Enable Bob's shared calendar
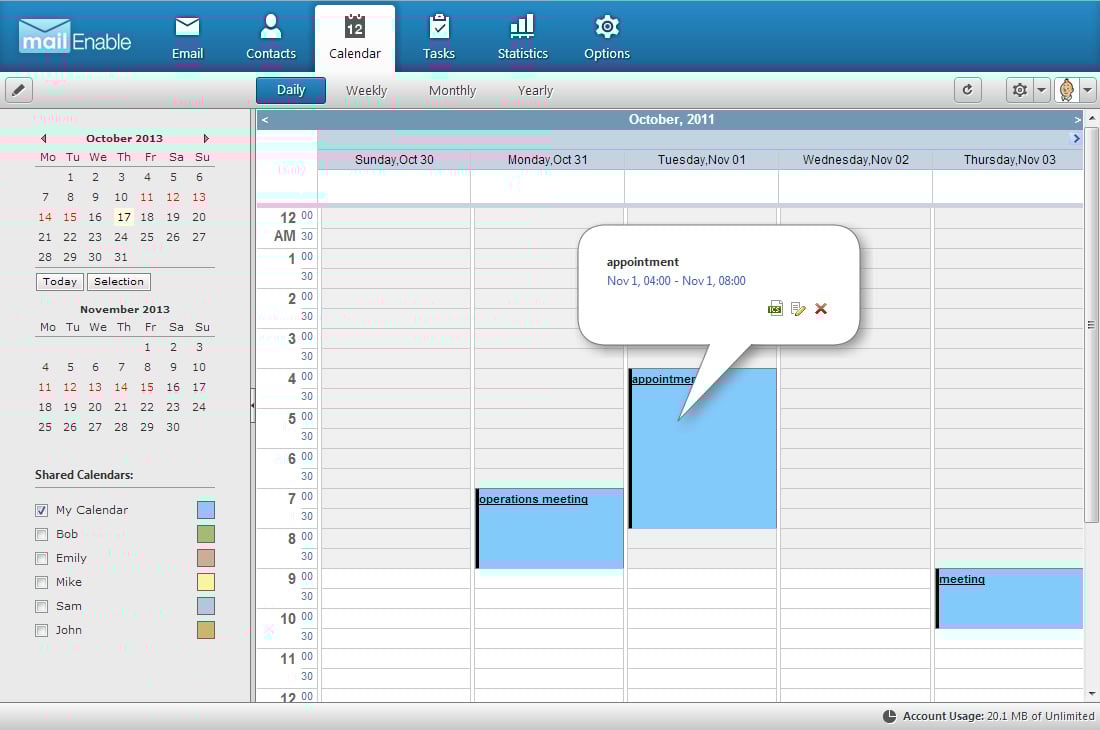 coord(42,534)
